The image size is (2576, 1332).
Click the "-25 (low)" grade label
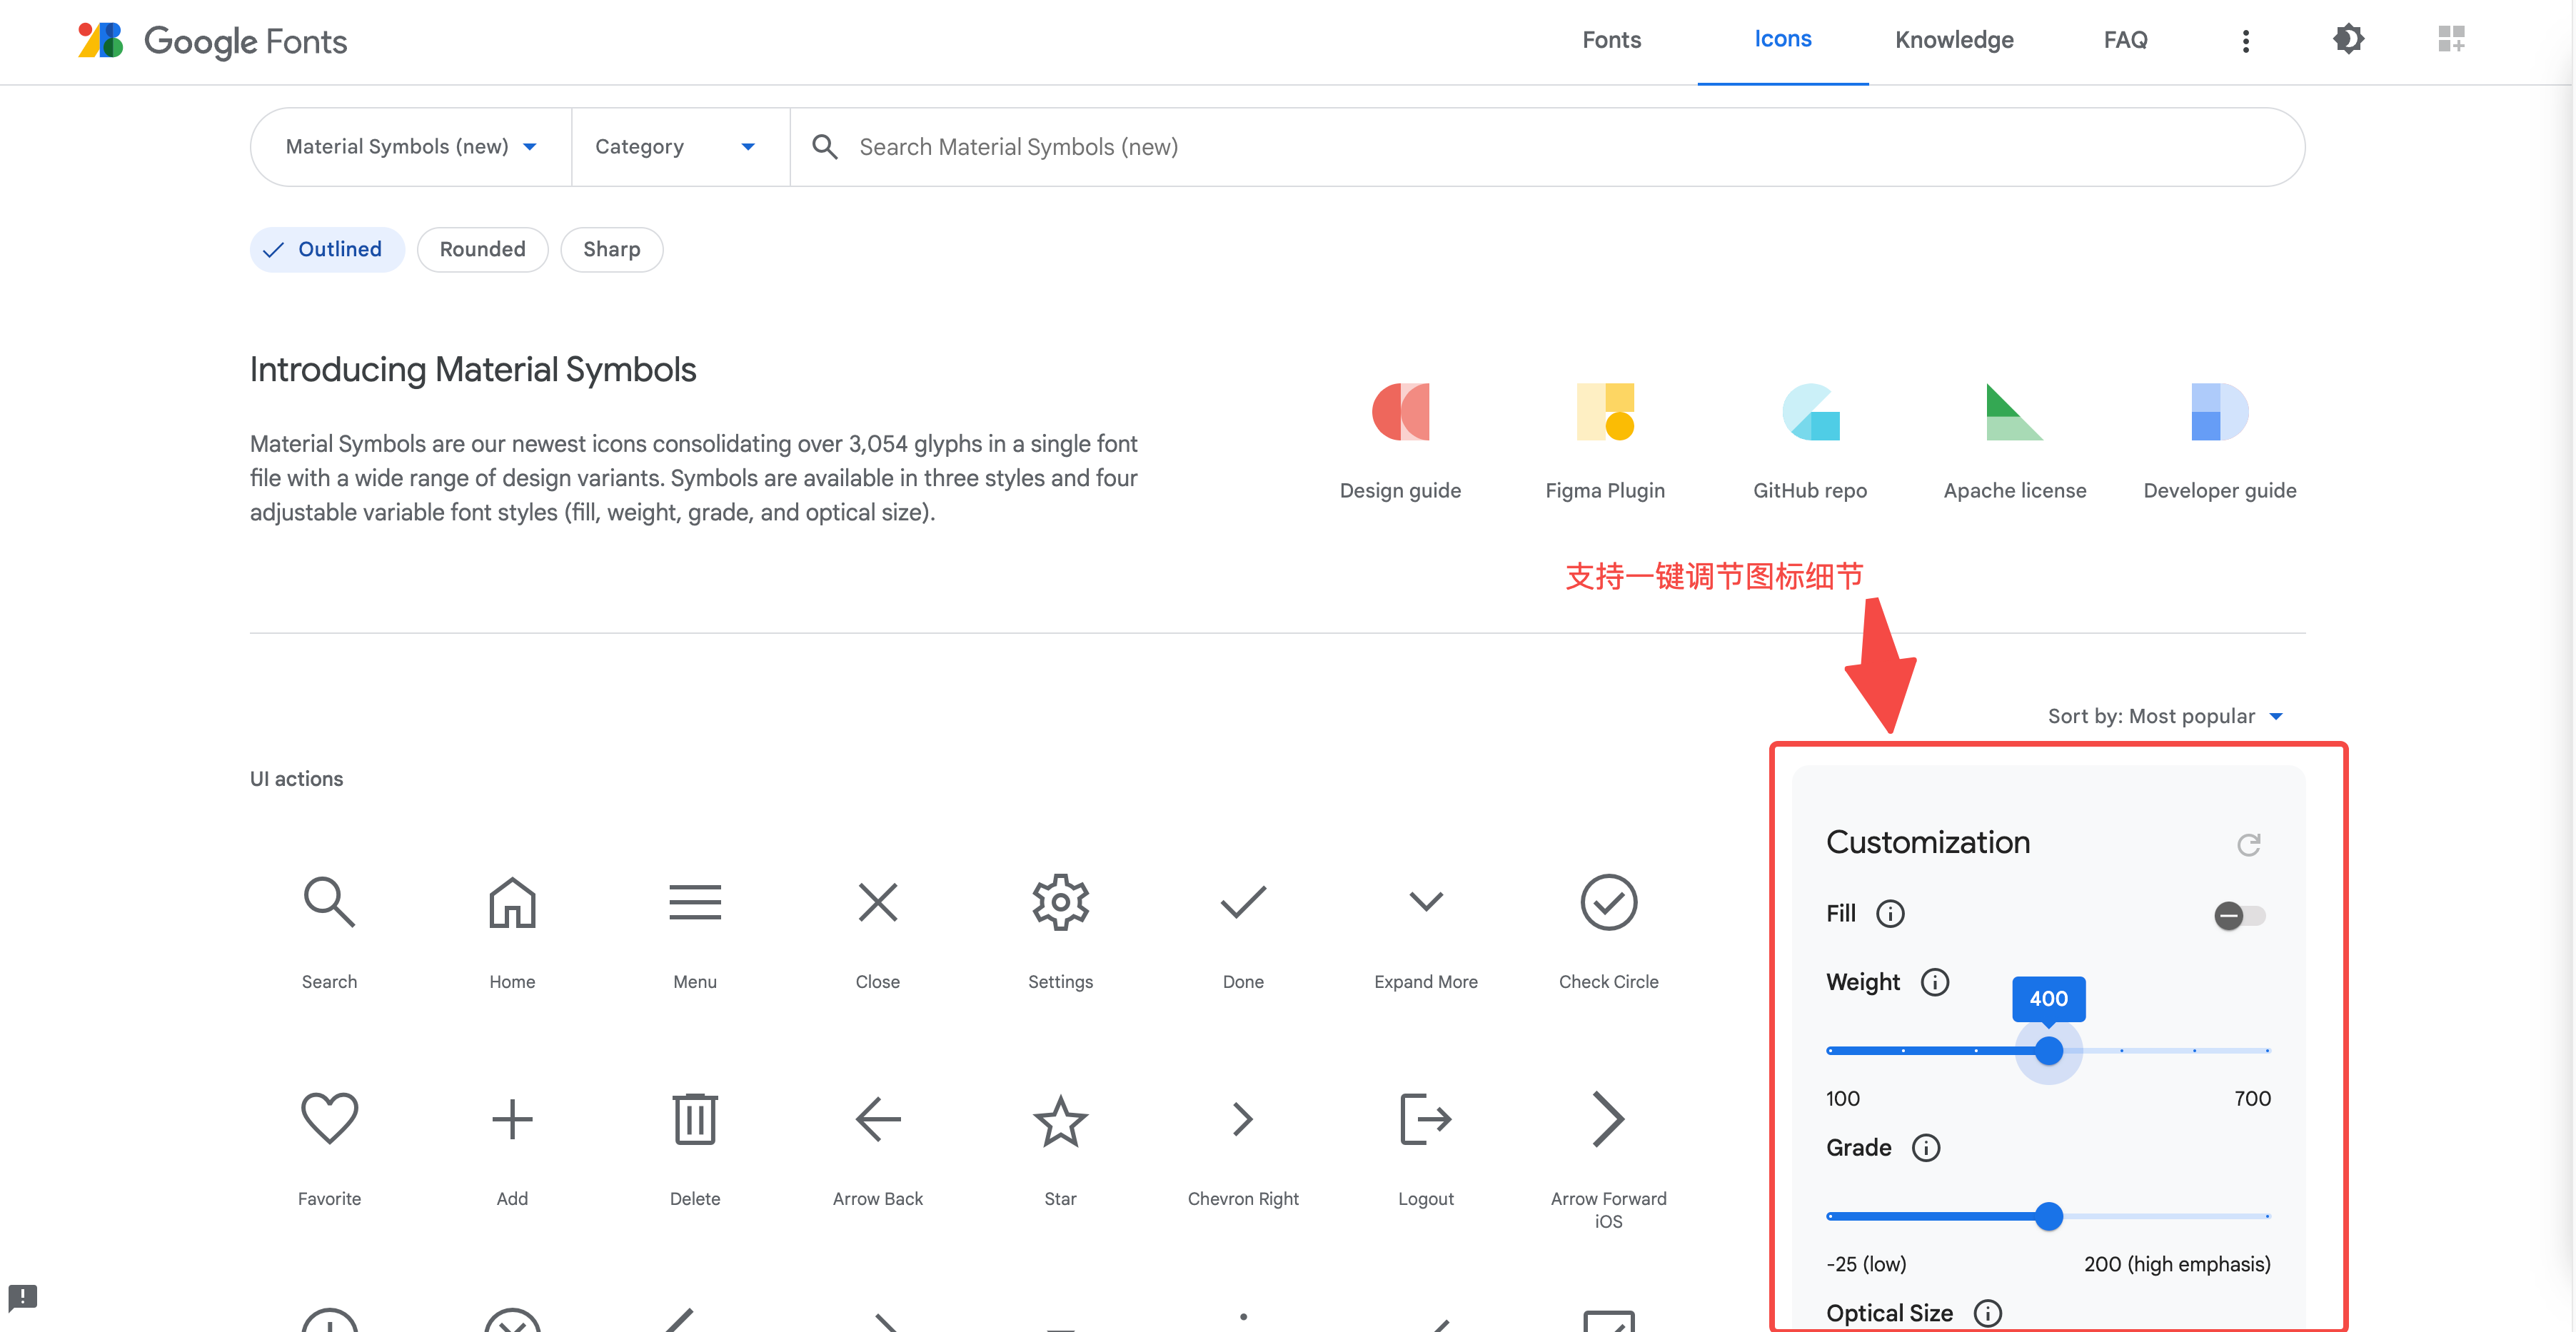1865,1264
